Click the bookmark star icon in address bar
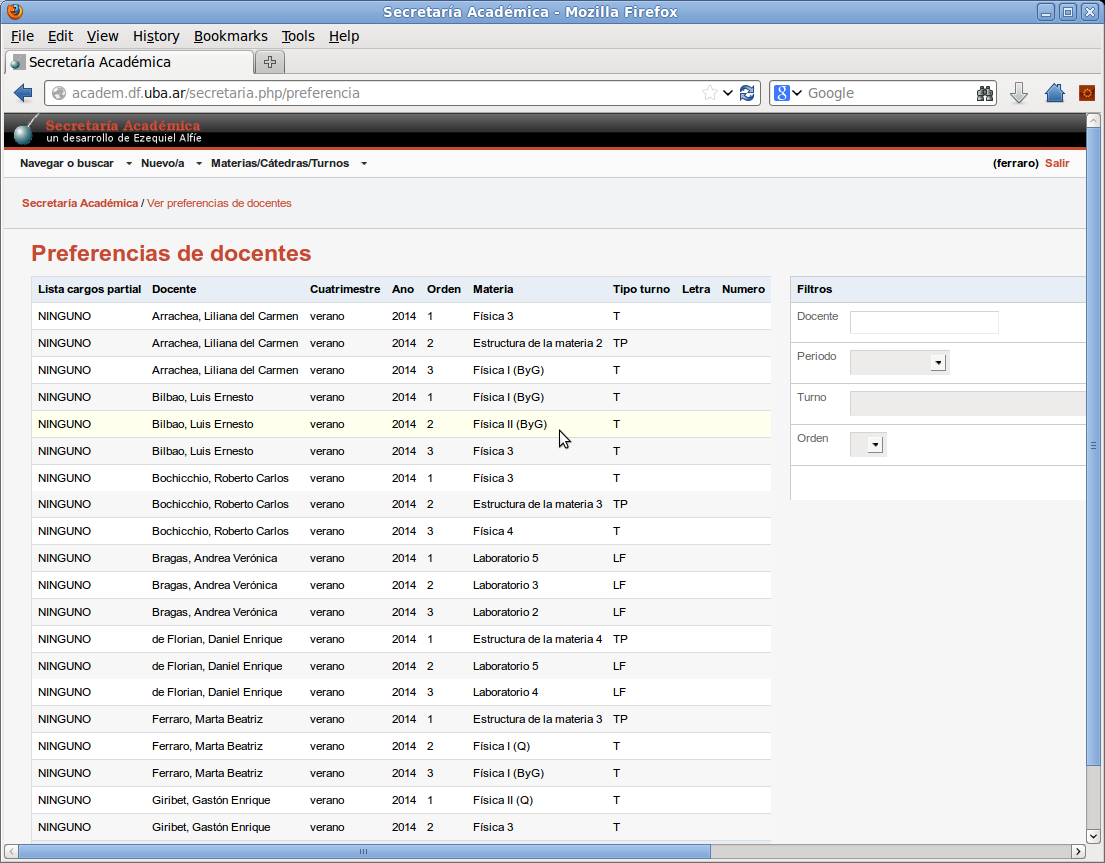Screen dimensions: 1105x863 point(710,93)
